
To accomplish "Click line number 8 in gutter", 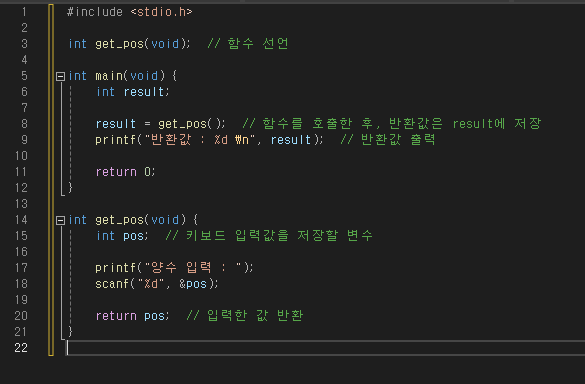I will 24,124.
